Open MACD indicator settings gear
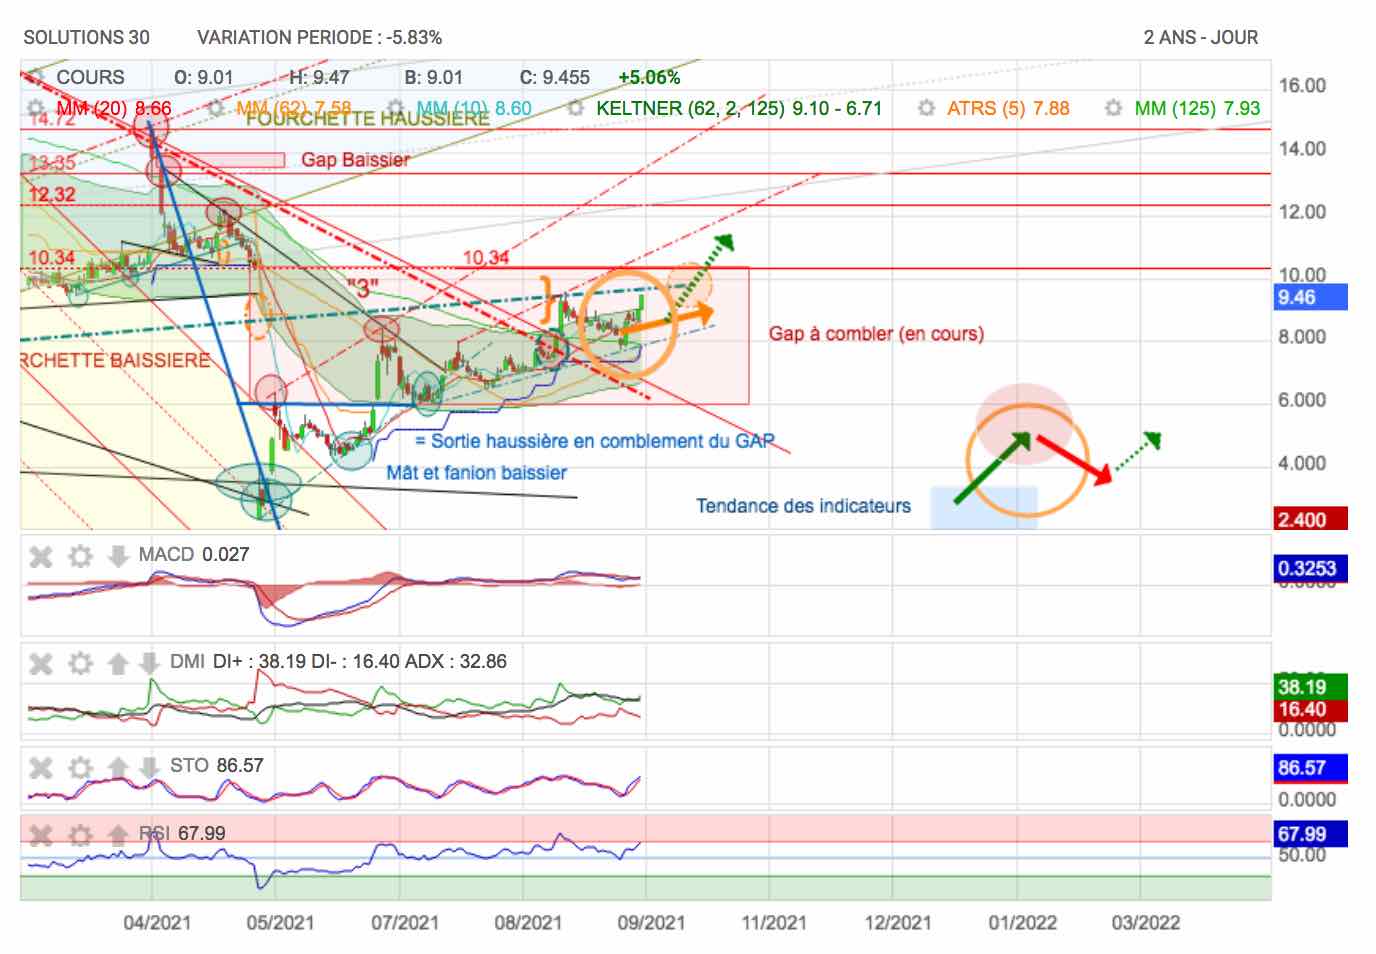1376x954 pixels. [80, 556]
